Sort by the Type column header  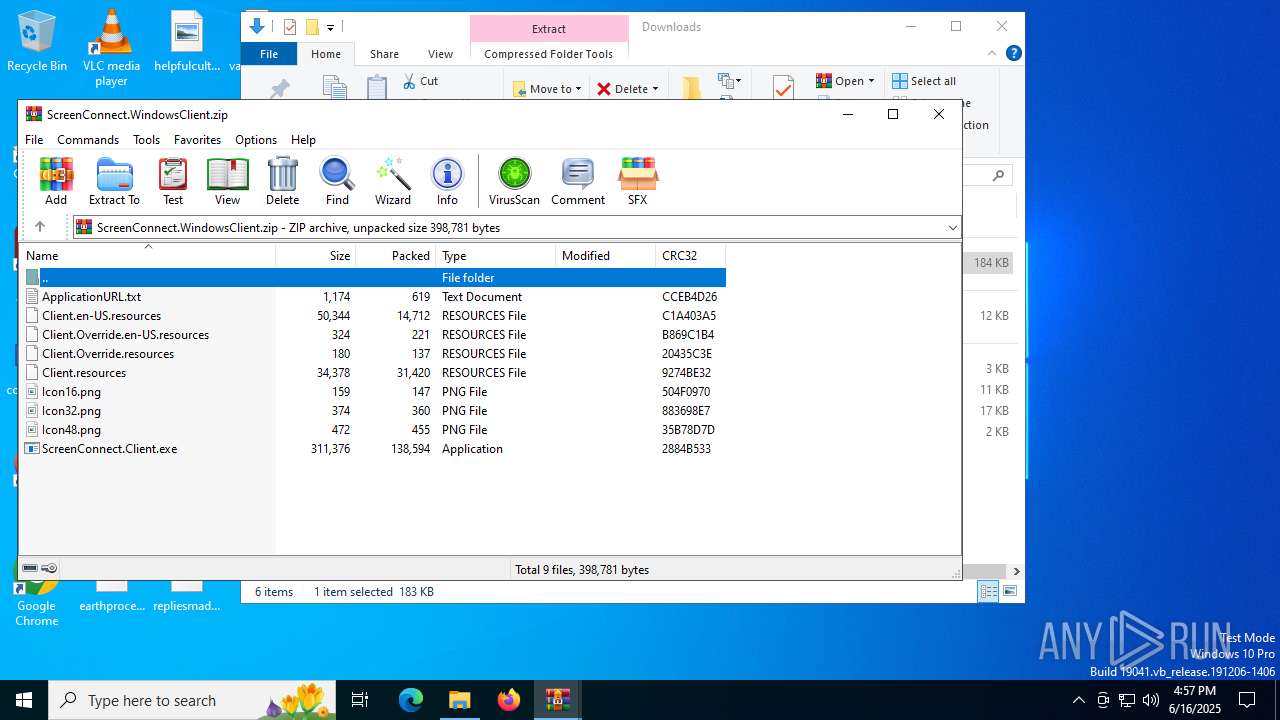(496, 256)
